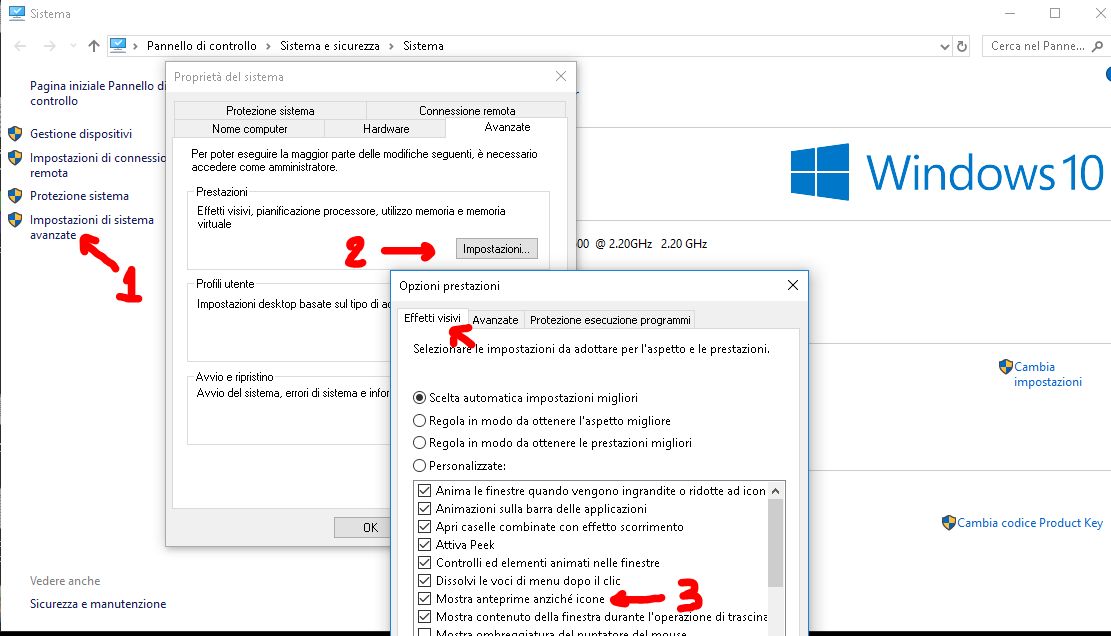
Task: Close the Opzioni prestazioni dialog
Action: coord(793,285)
